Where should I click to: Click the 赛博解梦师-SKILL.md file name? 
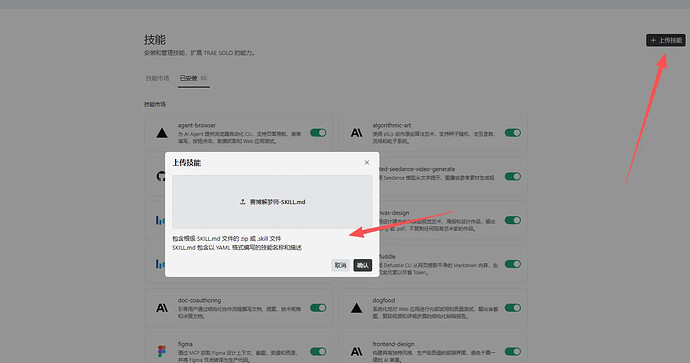click(x=277, y=202)
